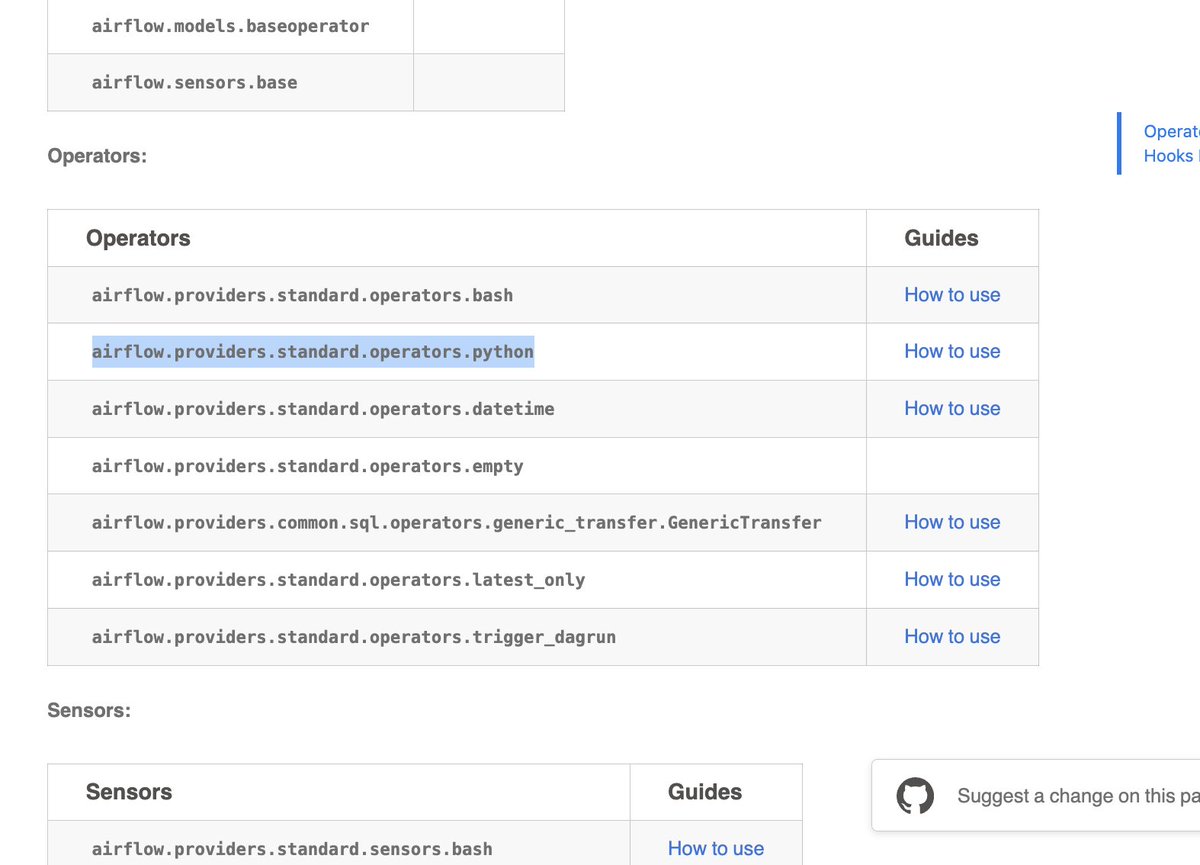
Task: Open How to use for operators.python
Action: (952, 351)
